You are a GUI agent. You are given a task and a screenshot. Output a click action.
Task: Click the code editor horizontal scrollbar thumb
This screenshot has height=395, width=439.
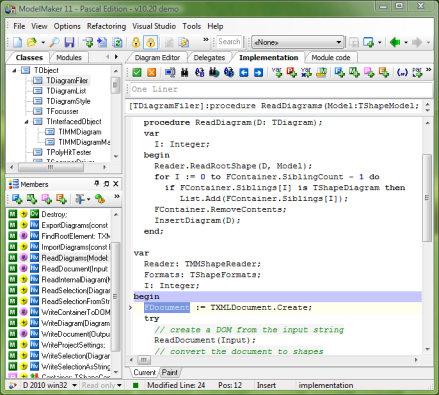click(x=144, y=360)
